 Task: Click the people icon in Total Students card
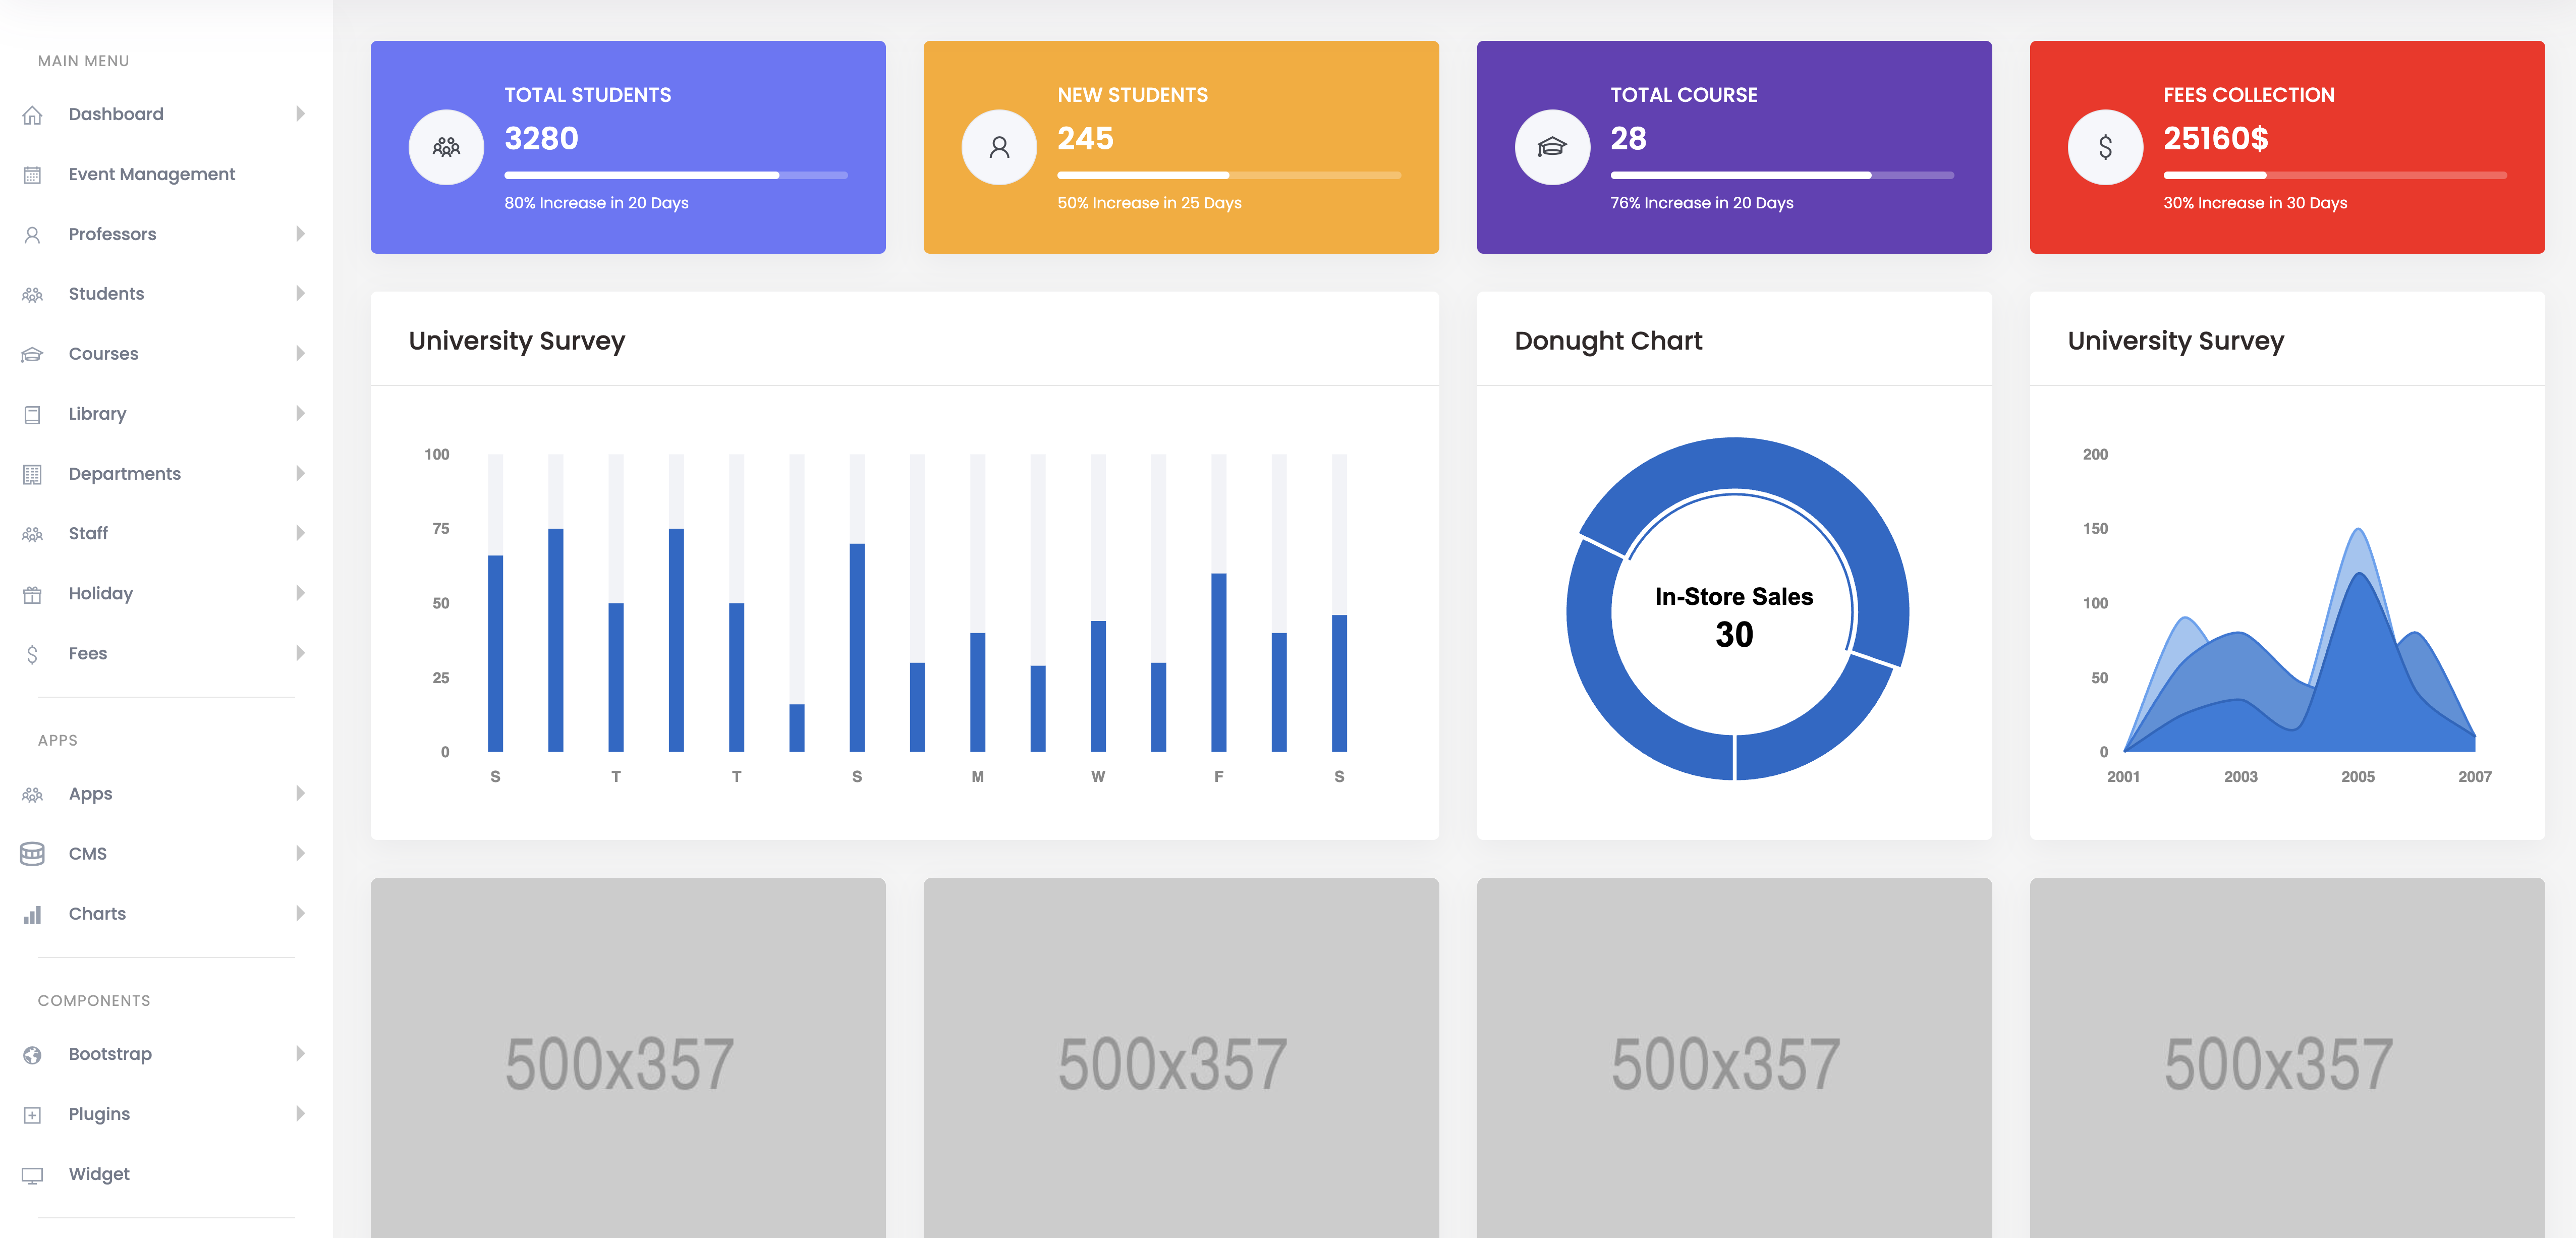coord(446,147)
